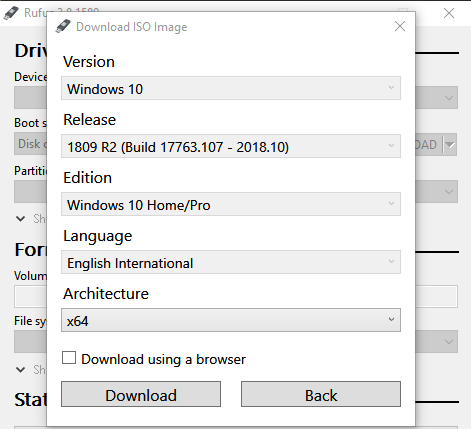471x429 pixels.
Task: Open the Device dropdown arrow in Rufus
Action: [x=449, y=98]
